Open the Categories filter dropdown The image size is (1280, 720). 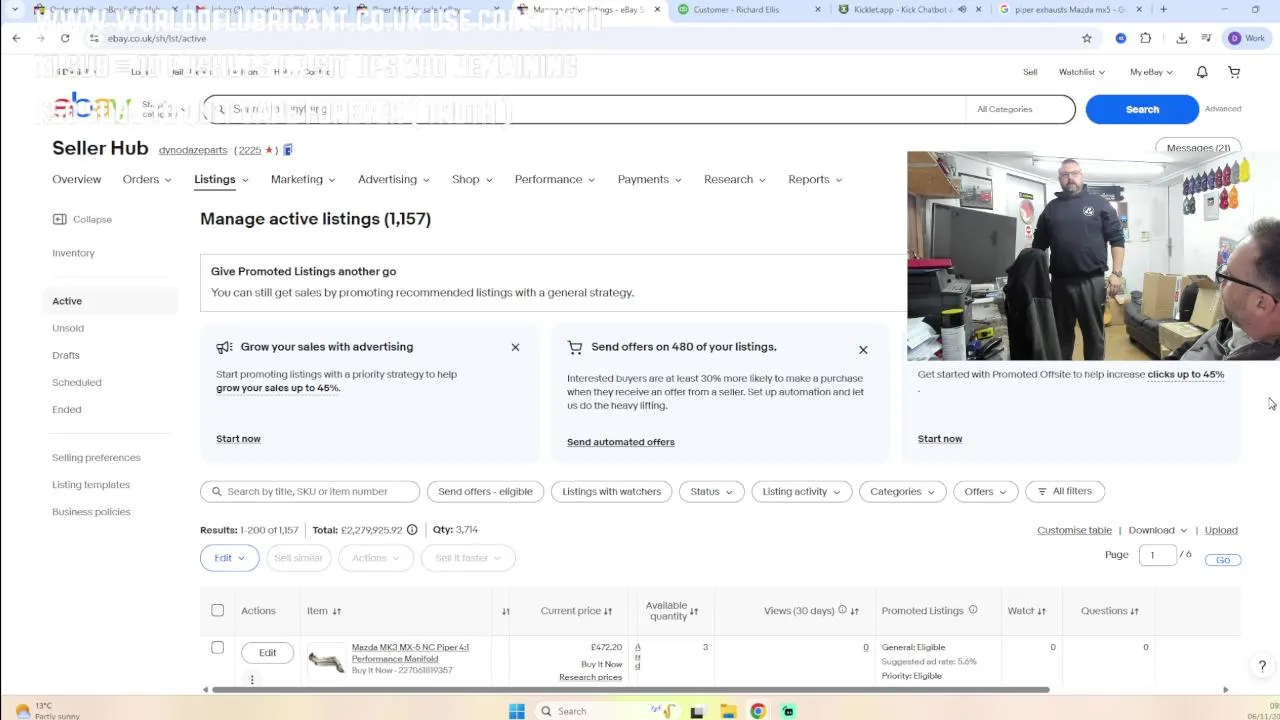click(902, 491)
